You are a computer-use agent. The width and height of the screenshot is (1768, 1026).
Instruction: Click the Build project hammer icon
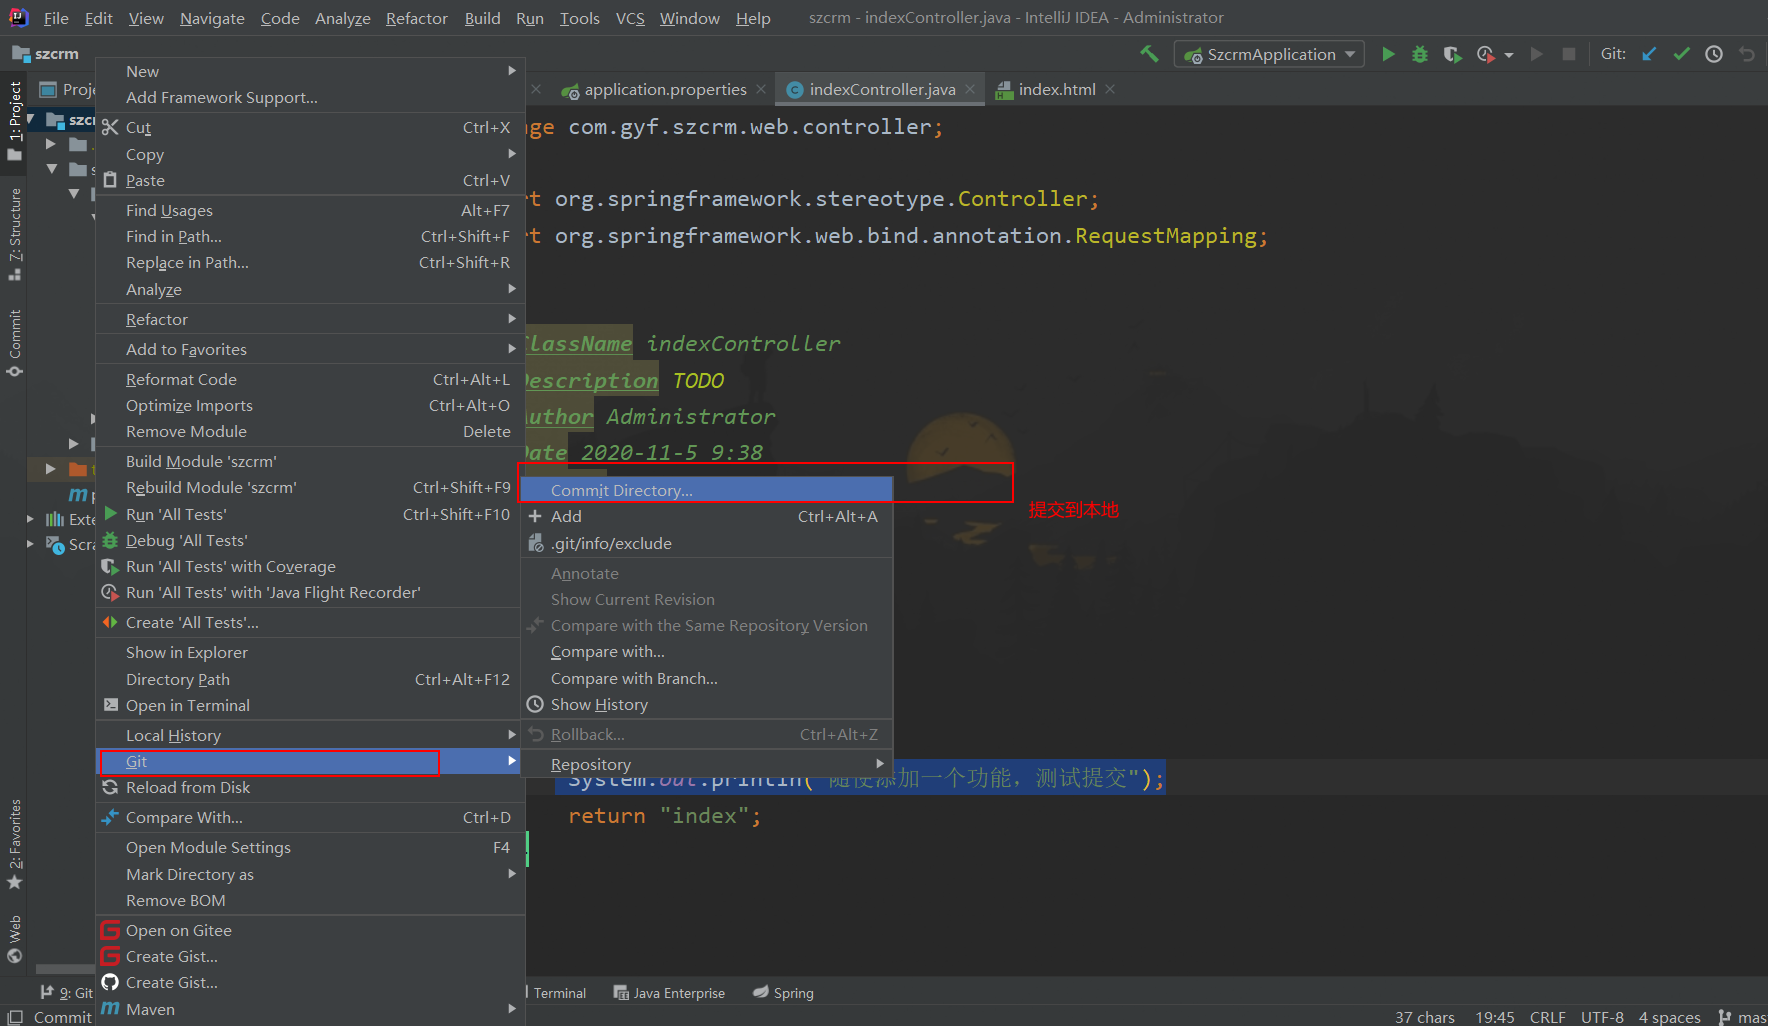click(1149, 54)
